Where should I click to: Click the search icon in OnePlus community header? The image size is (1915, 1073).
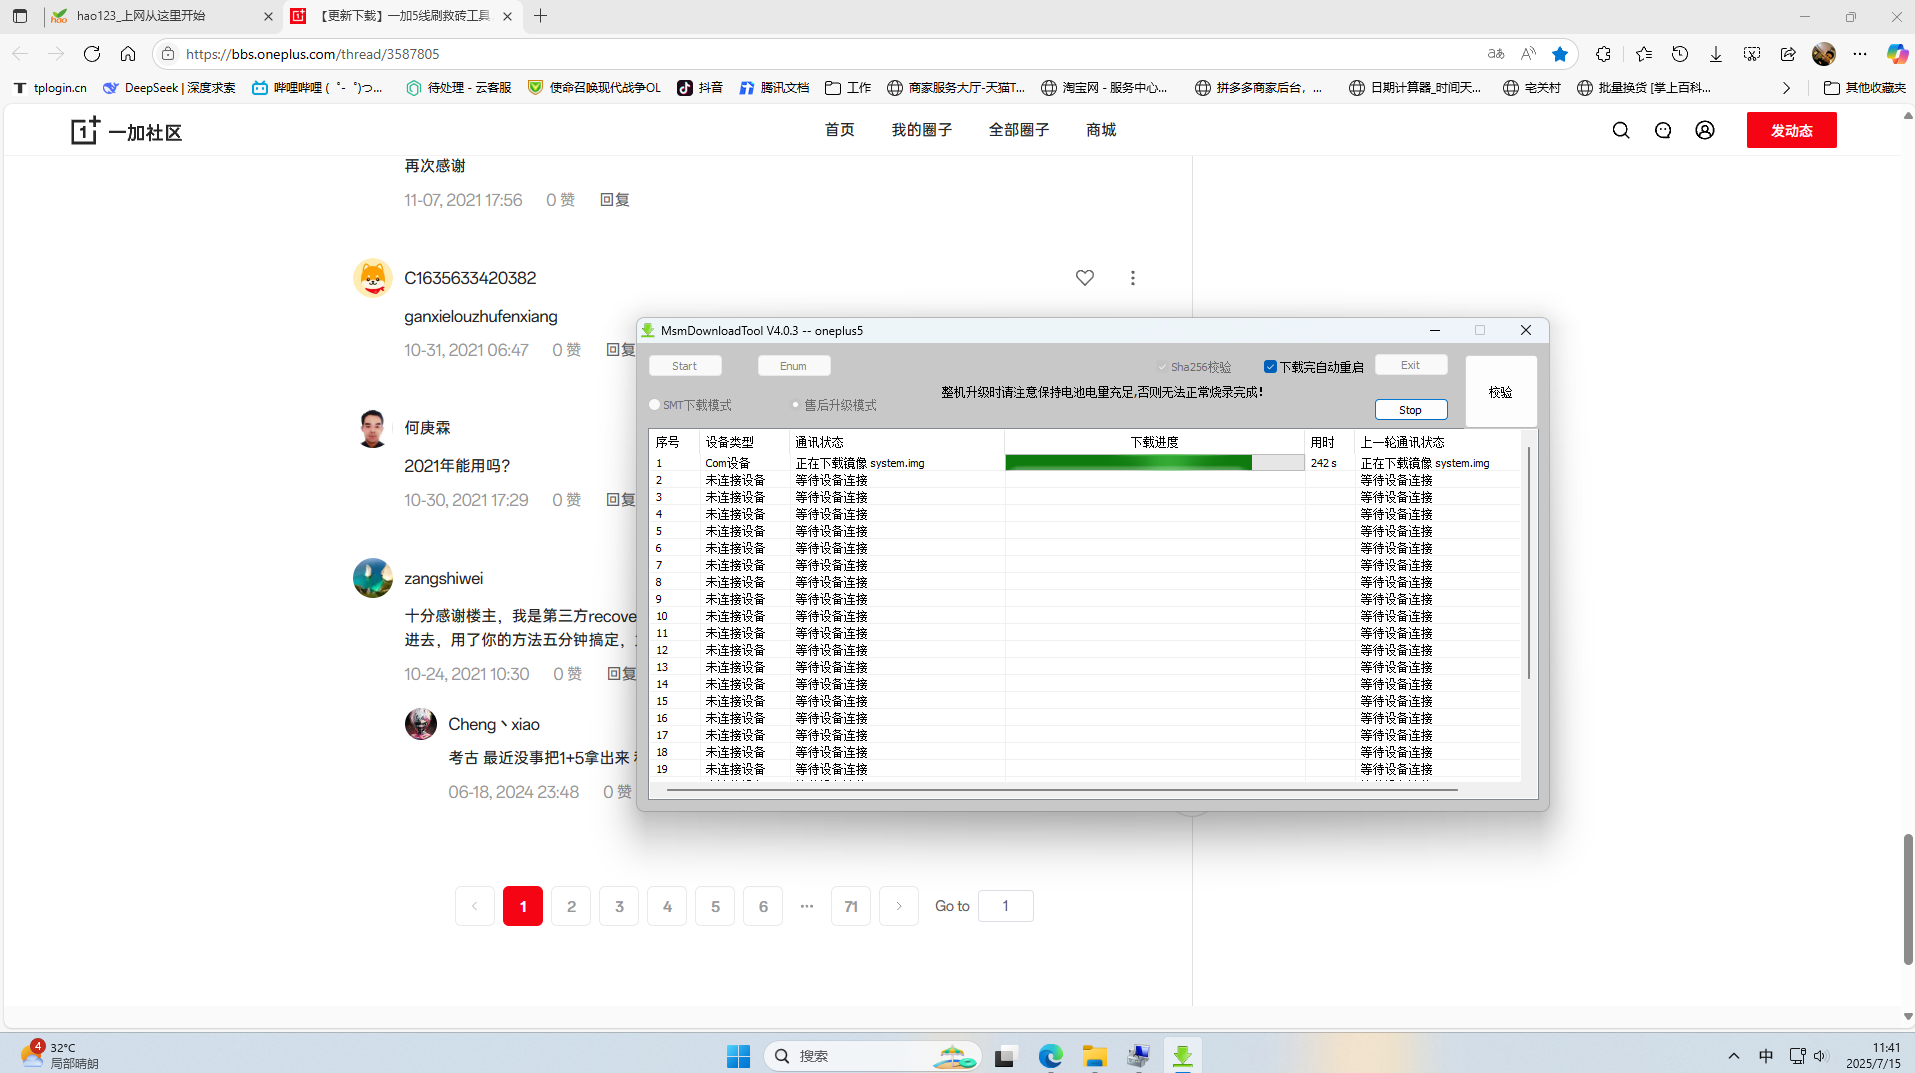[1621, 130]
